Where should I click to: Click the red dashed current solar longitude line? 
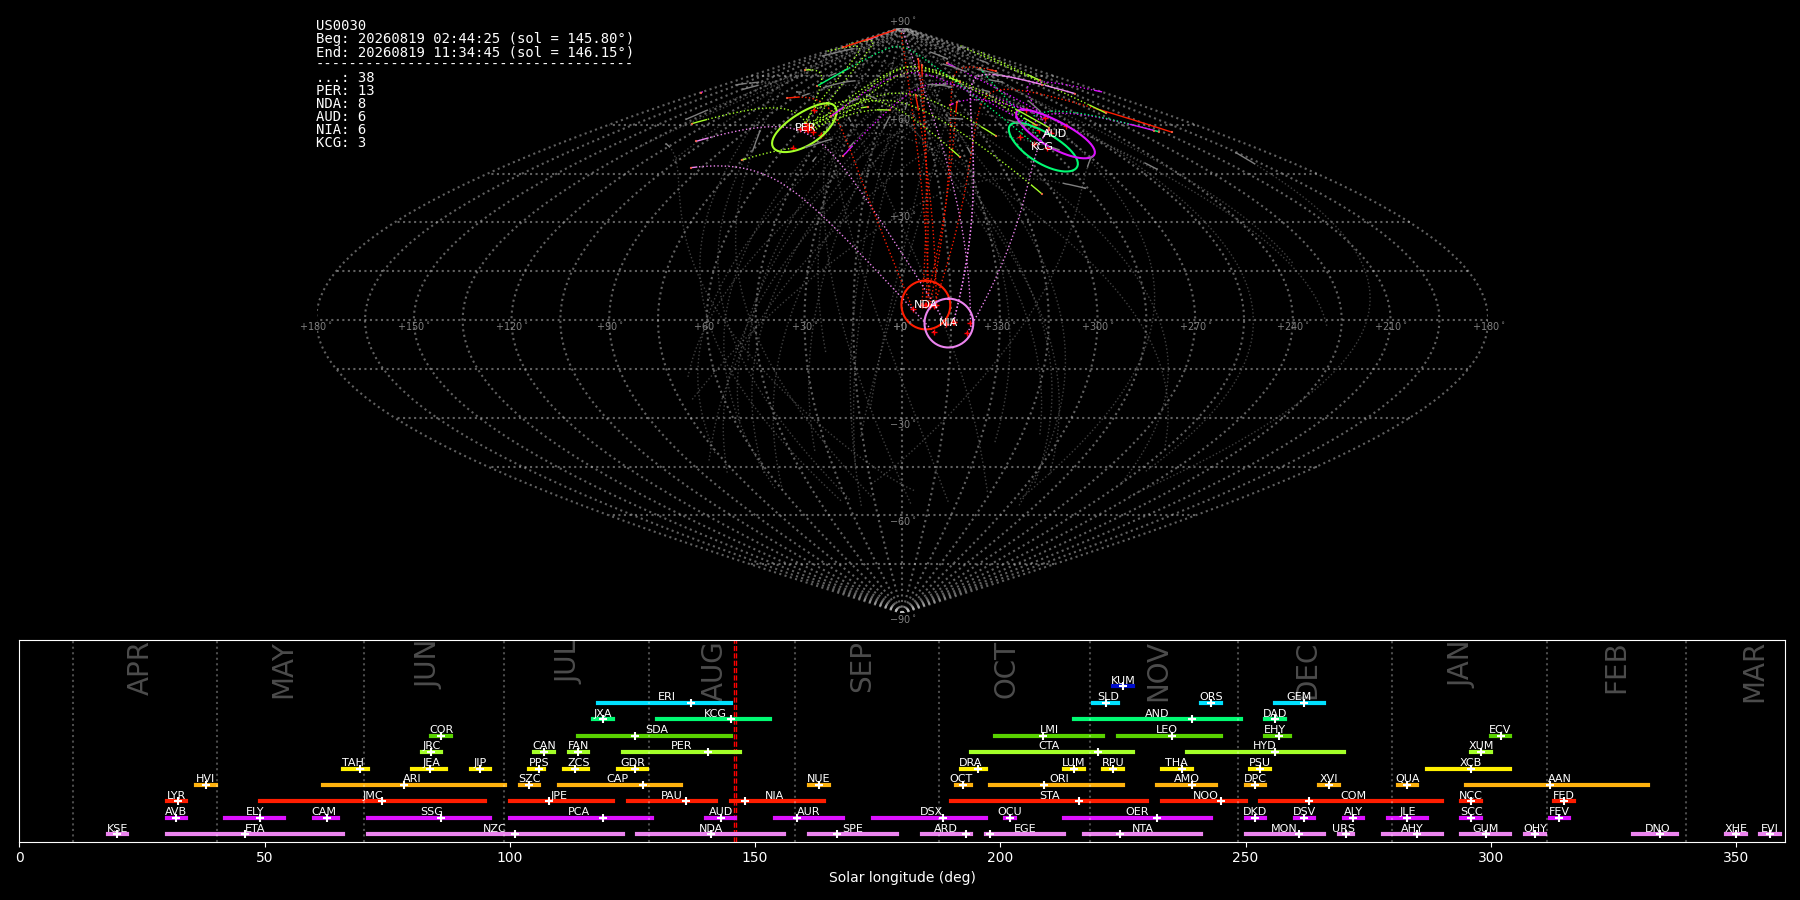735,741
